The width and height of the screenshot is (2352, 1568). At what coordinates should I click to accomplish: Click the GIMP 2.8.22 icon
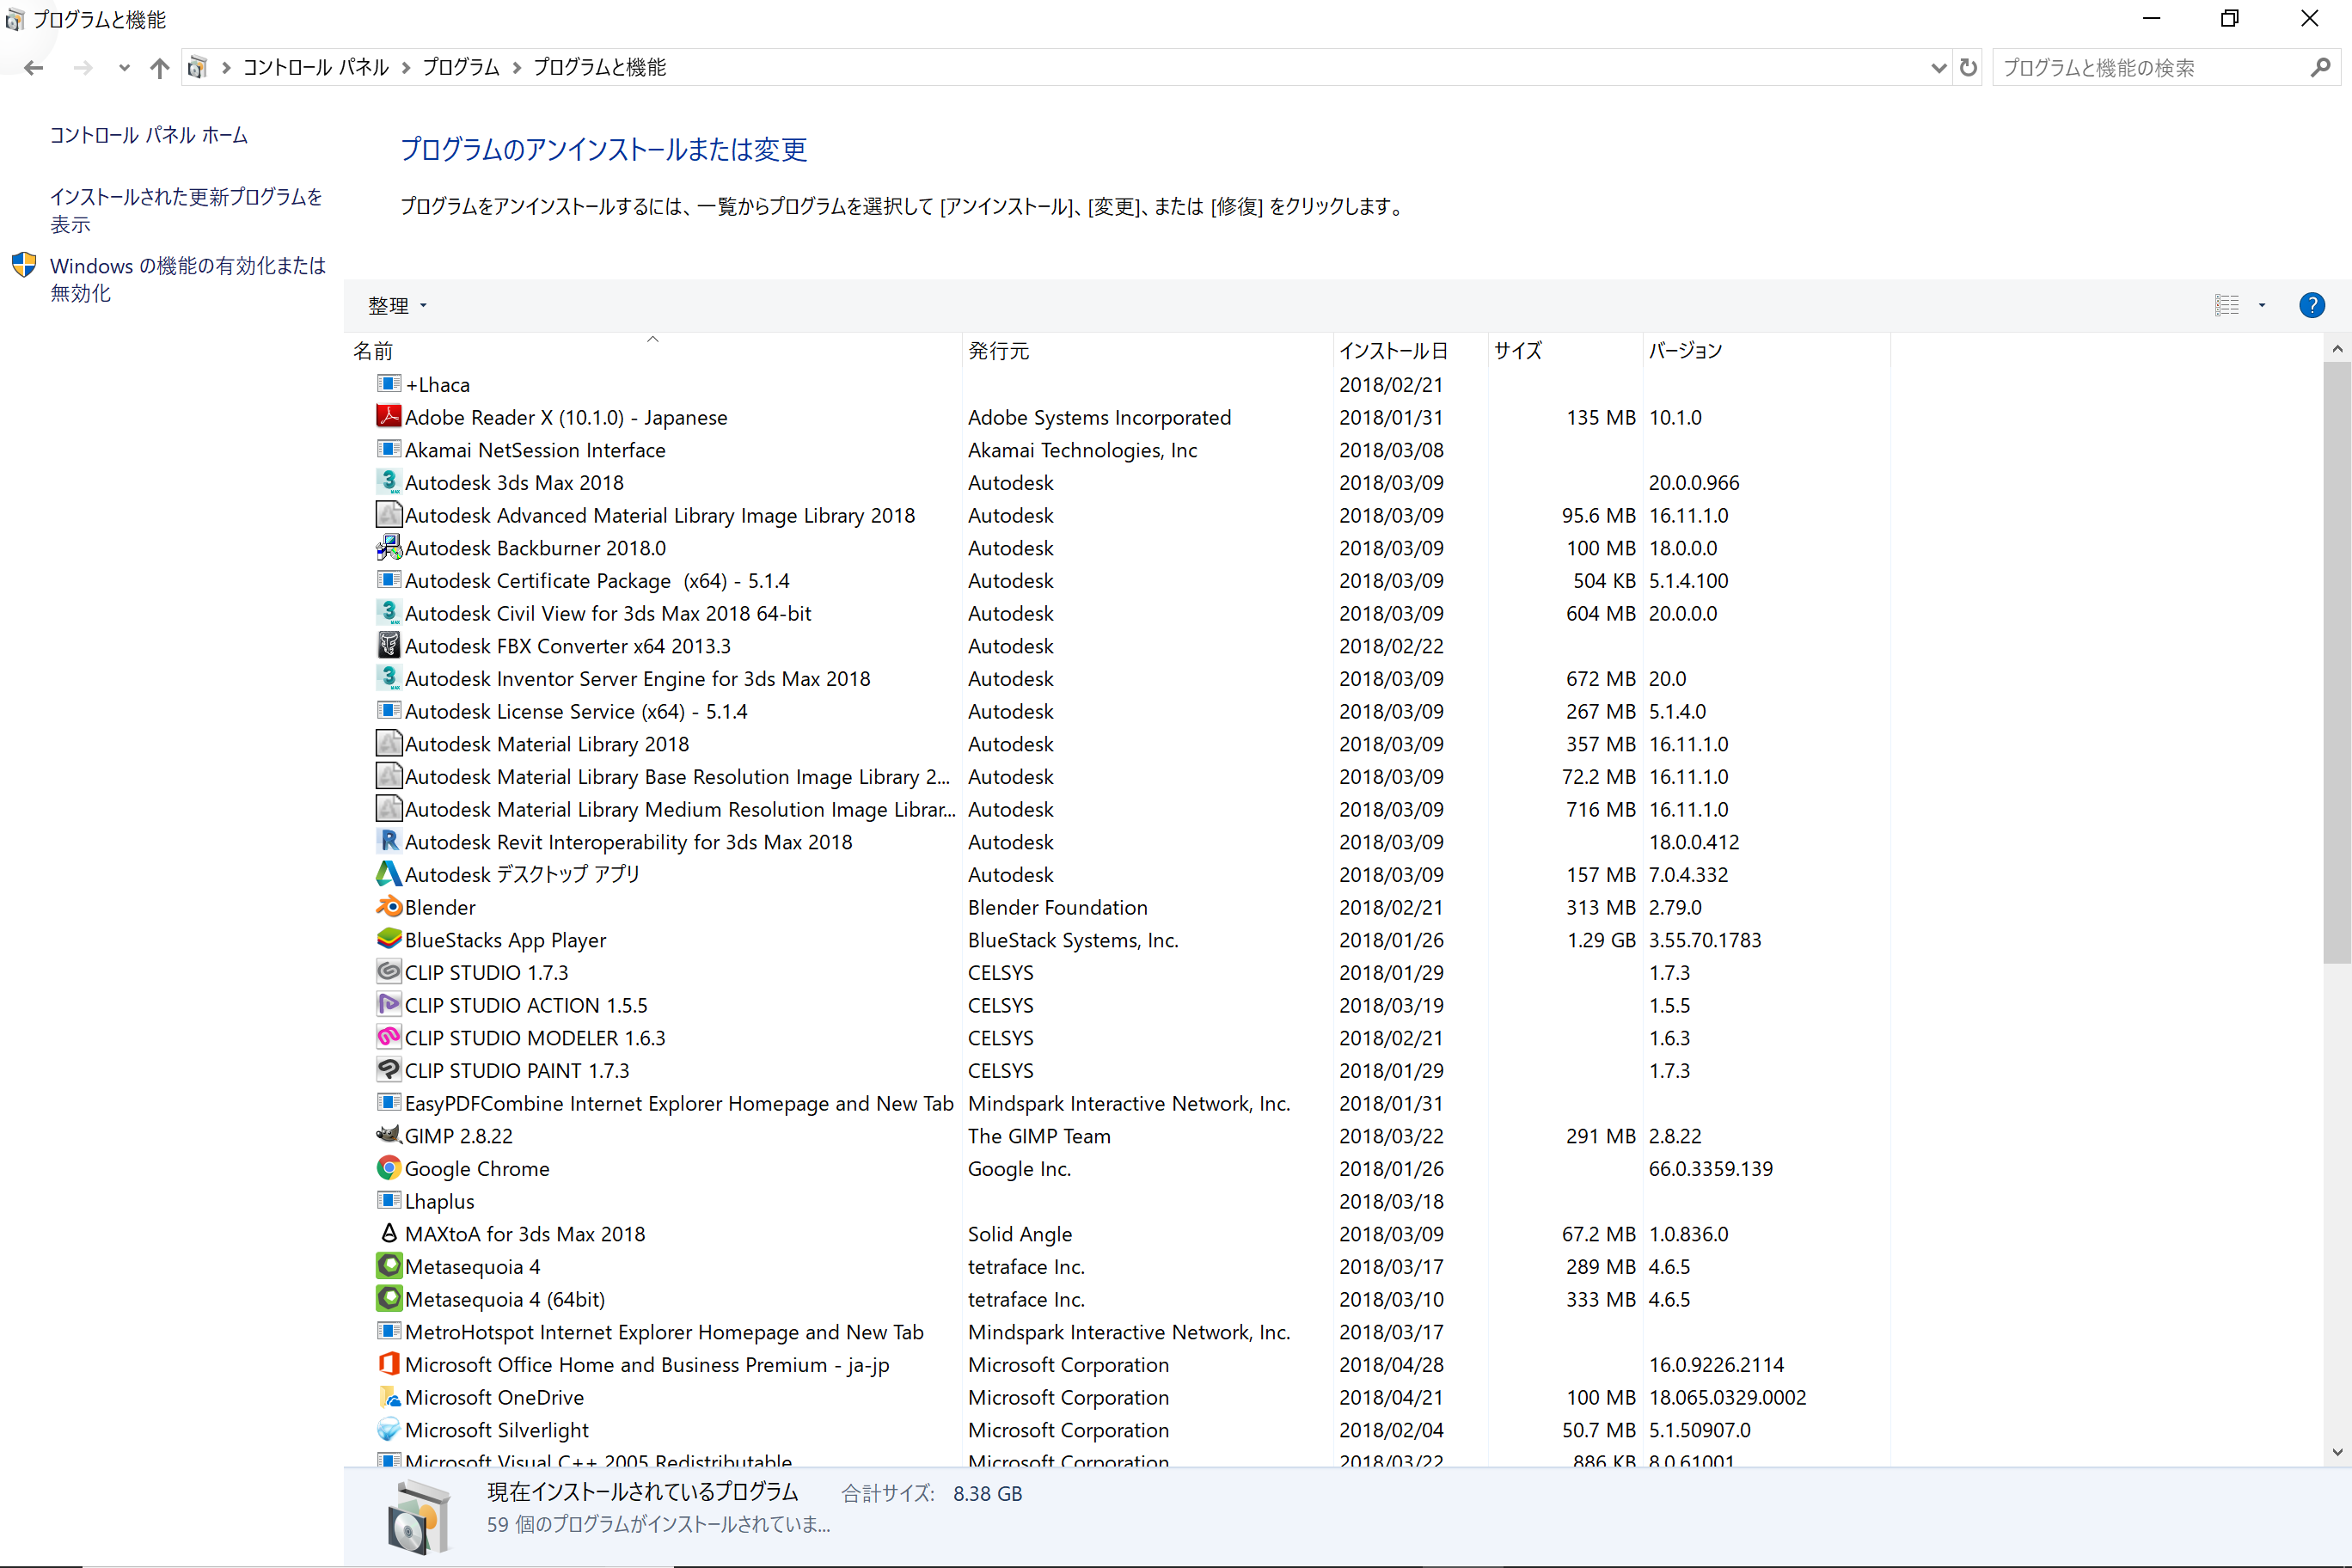388,1135
